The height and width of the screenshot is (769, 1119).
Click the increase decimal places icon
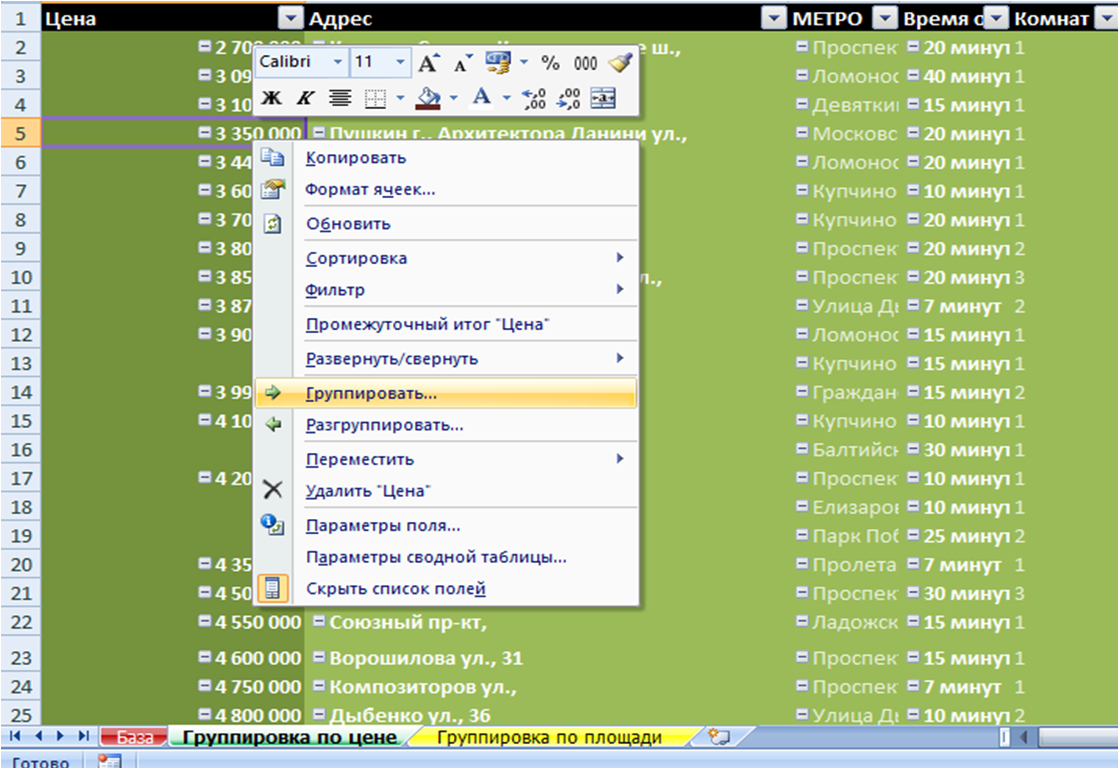tap(534, 97)
